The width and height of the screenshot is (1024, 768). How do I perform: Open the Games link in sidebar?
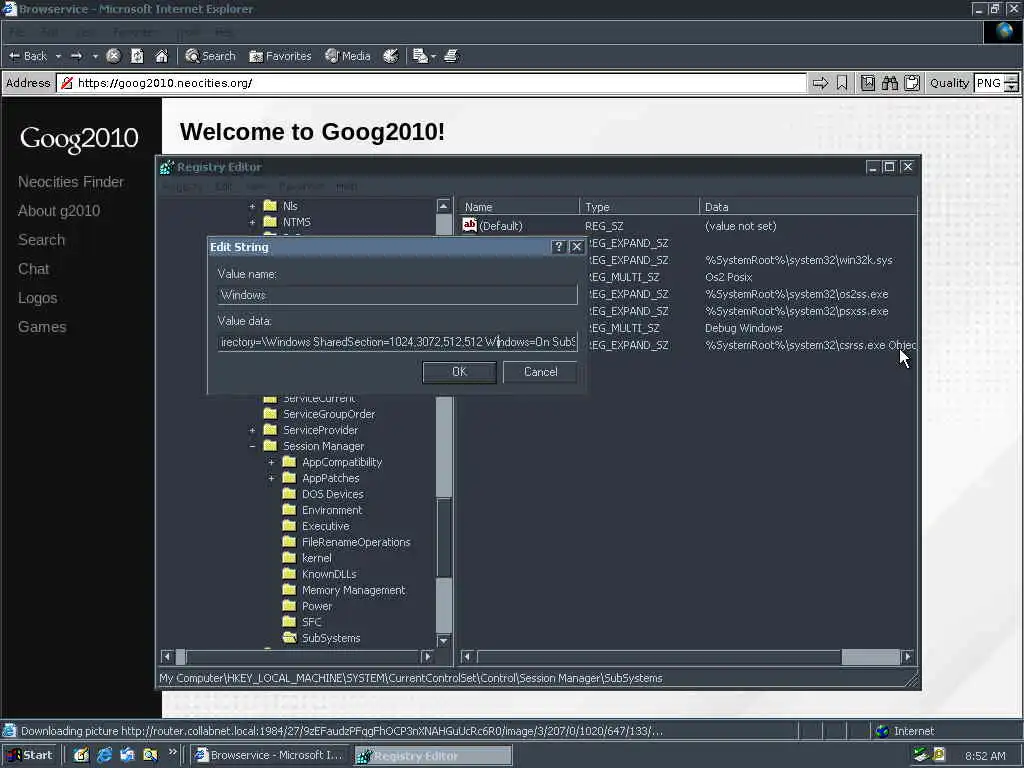tap(42, 327)
